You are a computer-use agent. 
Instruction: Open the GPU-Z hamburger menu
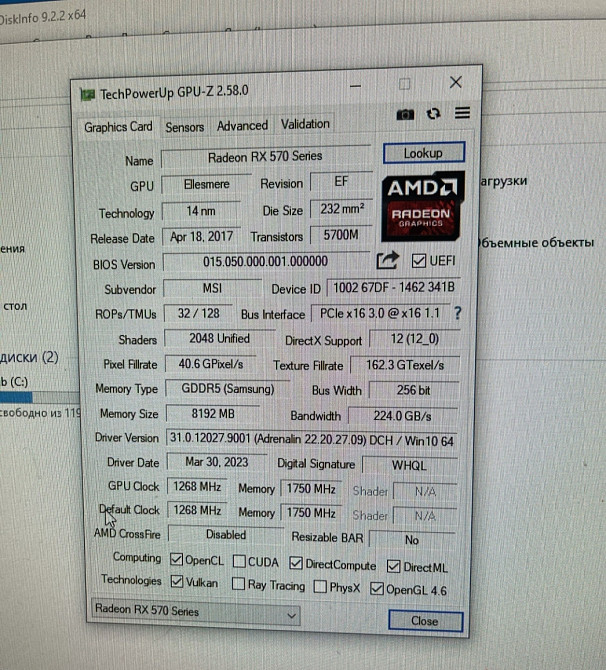pyautogui.click(x=462, y=113)
